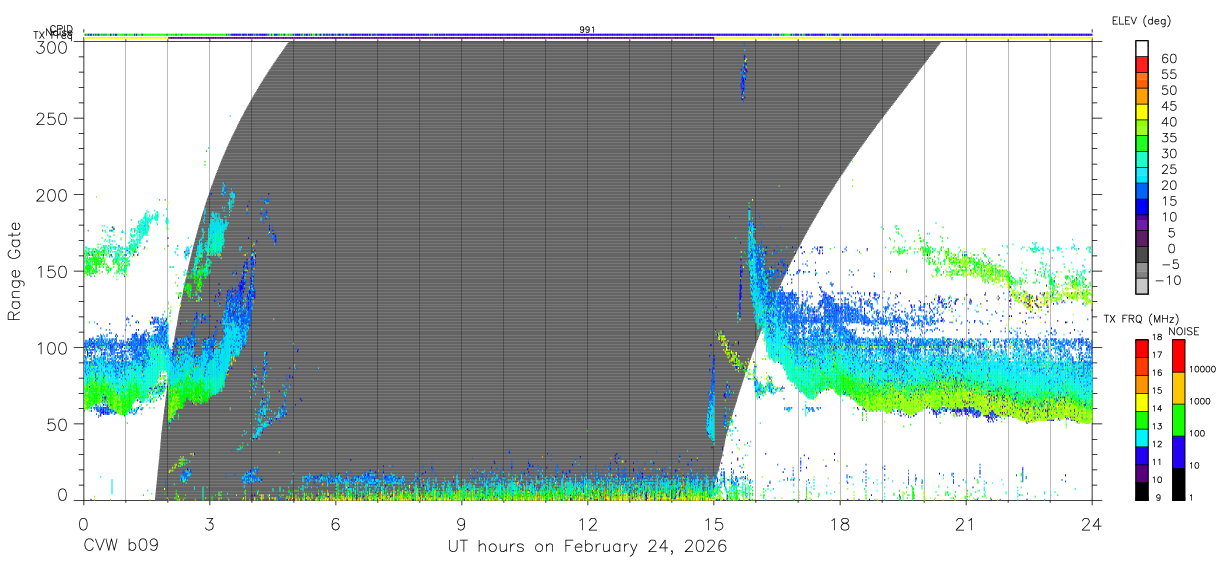Click the "UT hours on February 24, 2026" axis title
Screen dimensions: 1228x567
pyautogui.click(x=587, y=547)
